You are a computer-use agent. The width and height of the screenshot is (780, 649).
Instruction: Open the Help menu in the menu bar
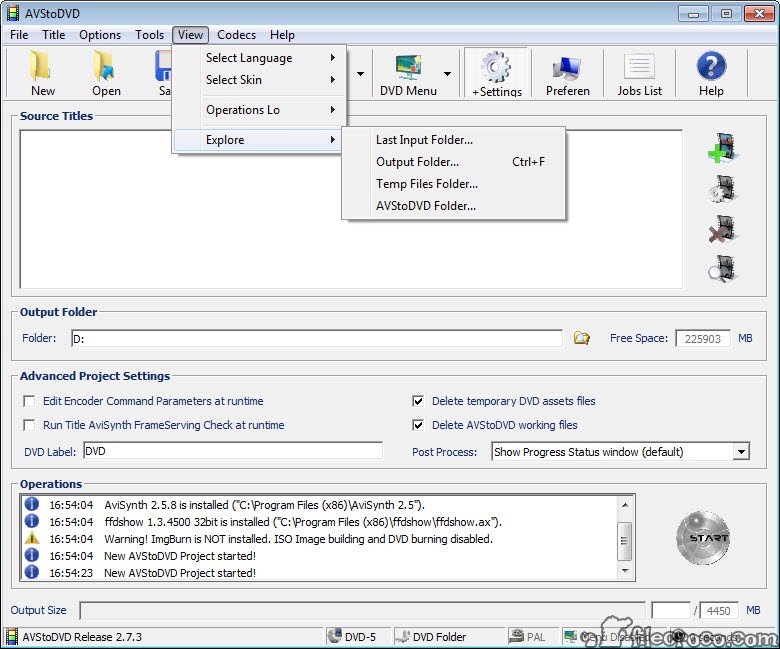pos(282,35)
